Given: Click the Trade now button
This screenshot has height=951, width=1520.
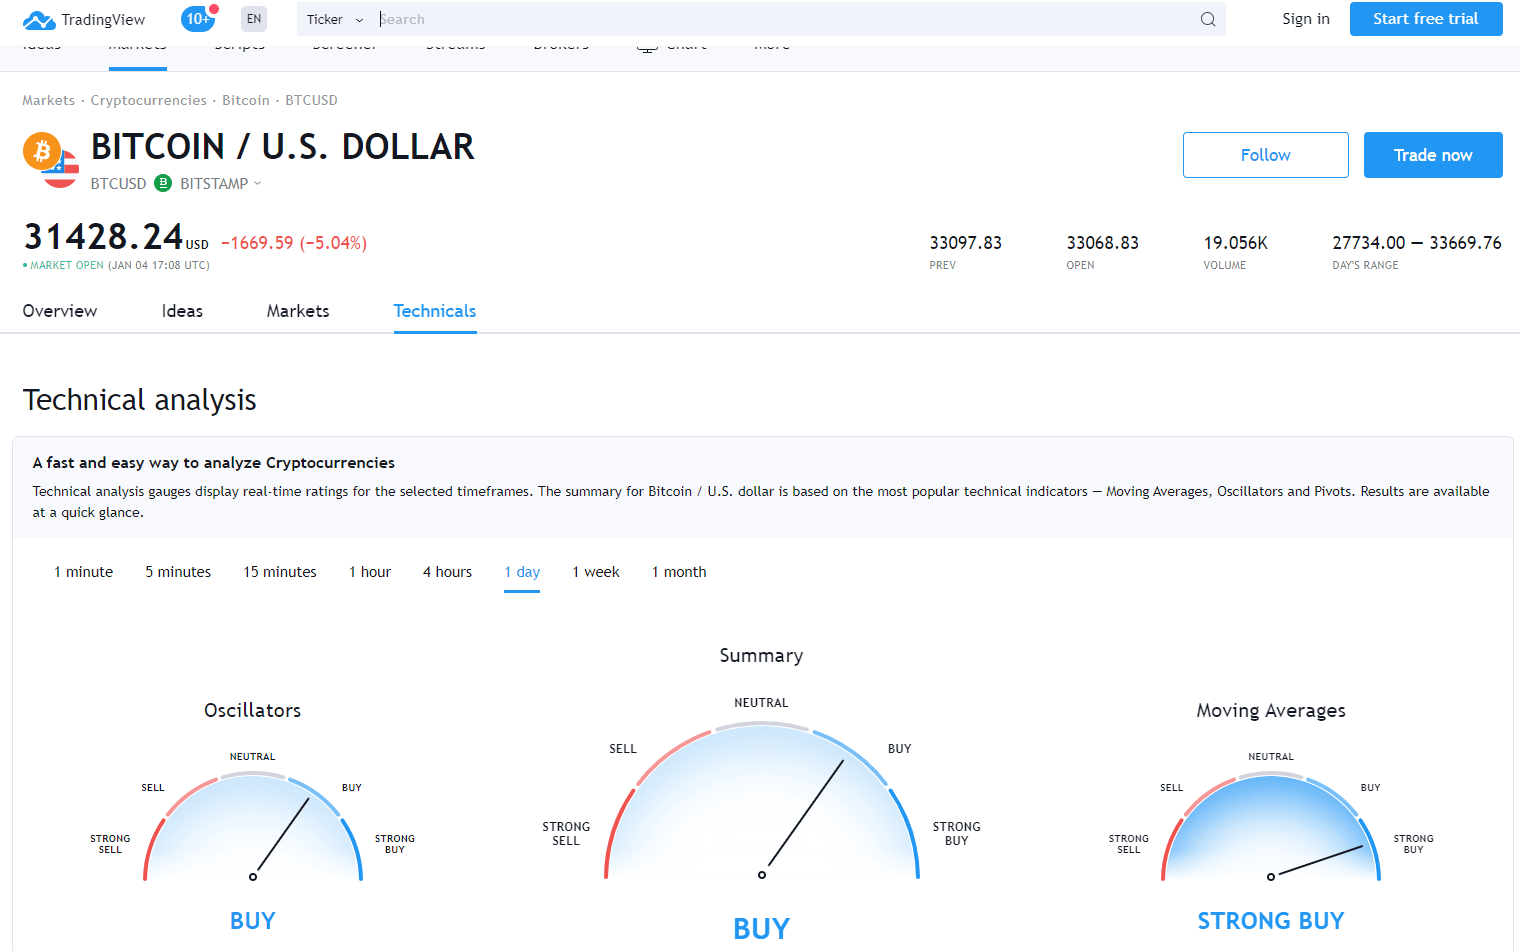Looking at the screenshot, I should [x=1433, y=155].
